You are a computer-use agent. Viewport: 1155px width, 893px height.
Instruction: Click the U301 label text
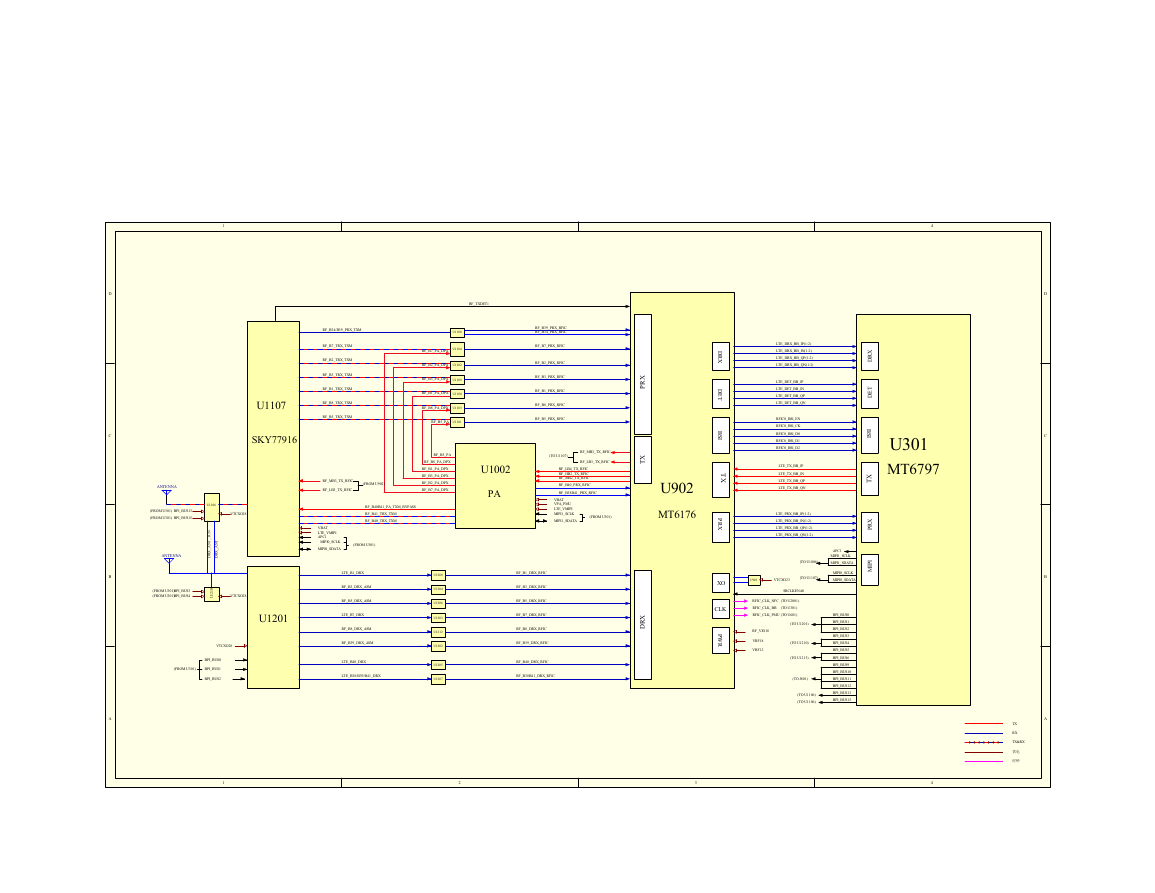[x=908, y=444]
